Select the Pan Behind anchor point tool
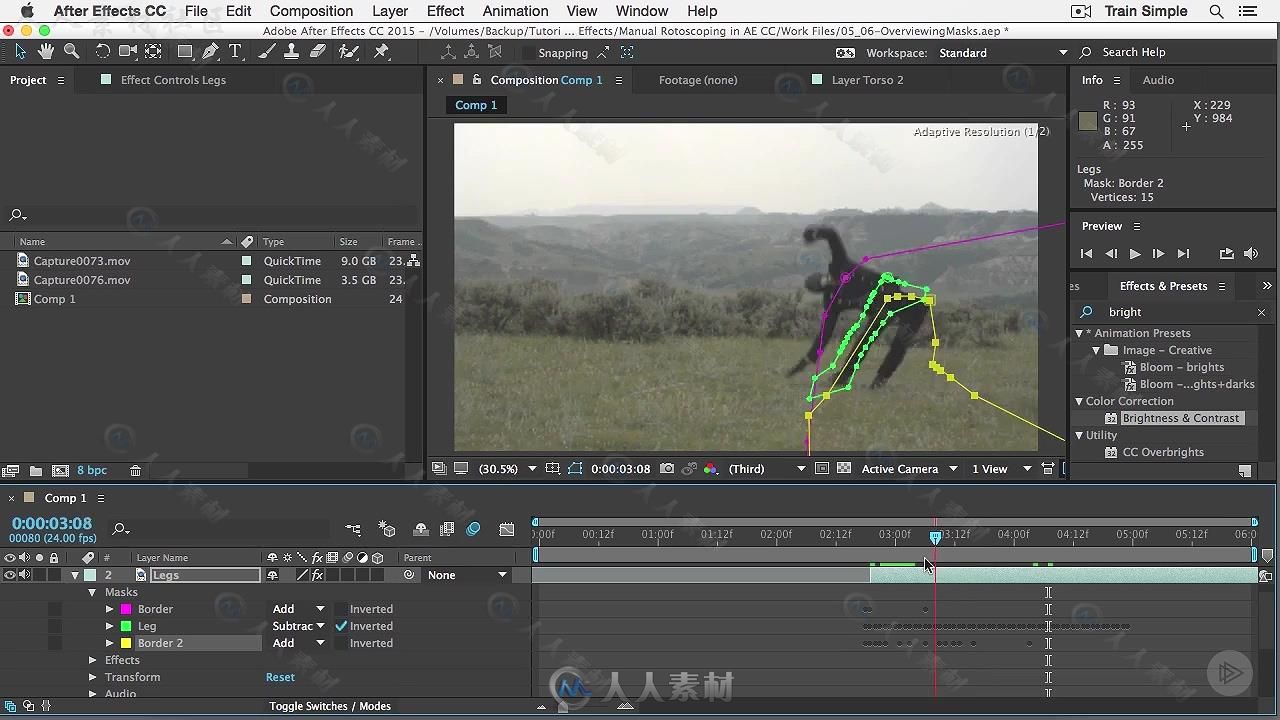Image resolution: width=1280 pixels, height=720 pixels. coord(153,51)
